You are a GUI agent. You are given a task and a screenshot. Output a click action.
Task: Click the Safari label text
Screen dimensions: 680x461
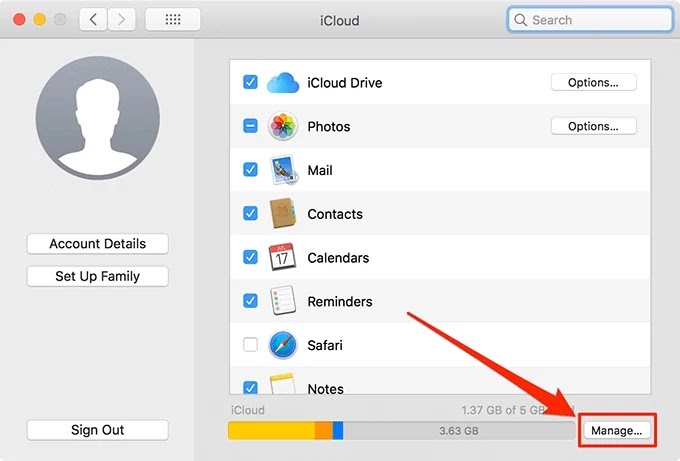pyautogui.click(x=325, y=346)
